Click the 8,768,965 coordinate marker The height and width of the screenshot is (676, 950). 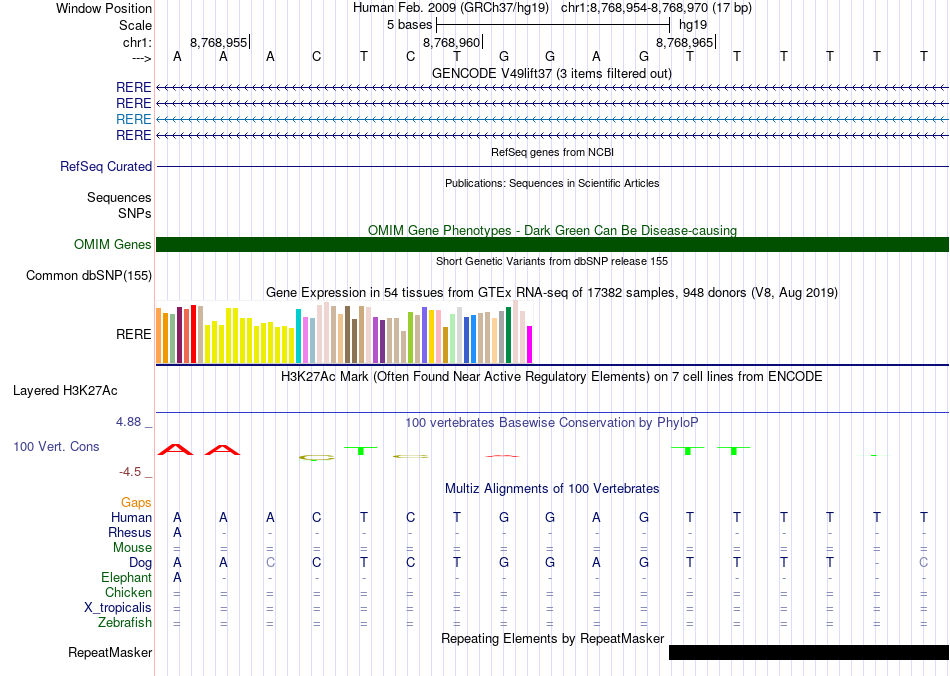(685, 42)
